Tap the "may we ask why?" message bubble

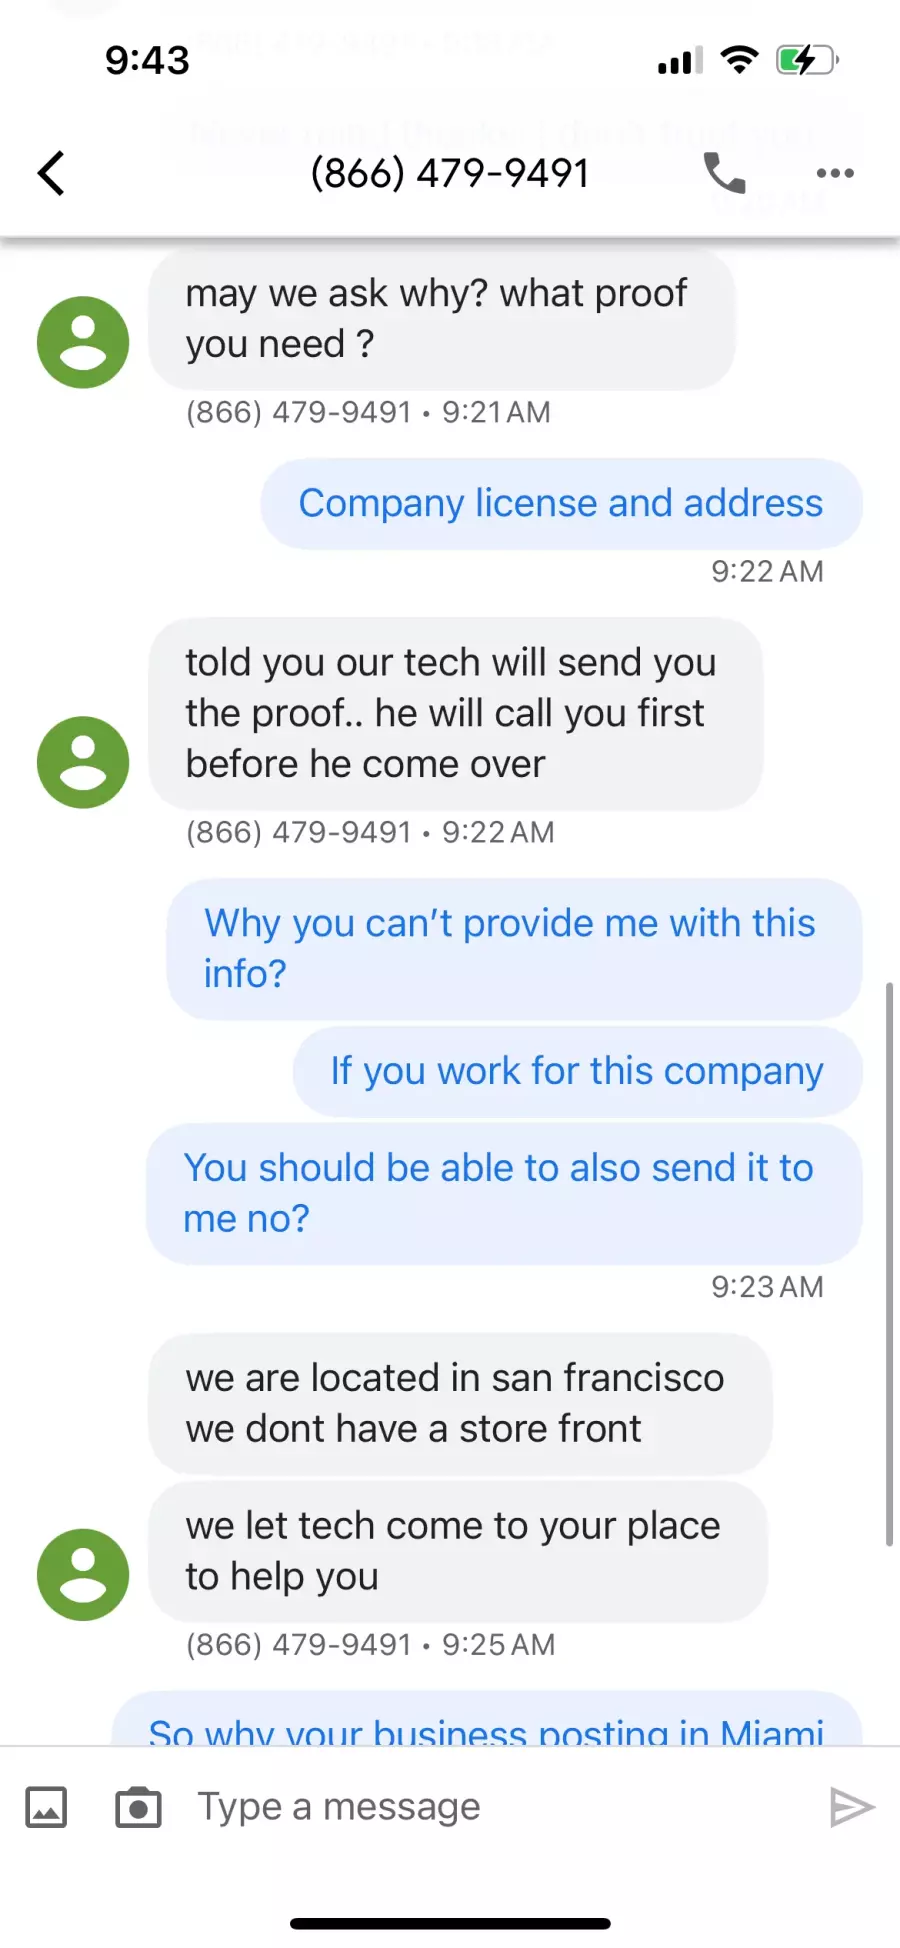441,318
